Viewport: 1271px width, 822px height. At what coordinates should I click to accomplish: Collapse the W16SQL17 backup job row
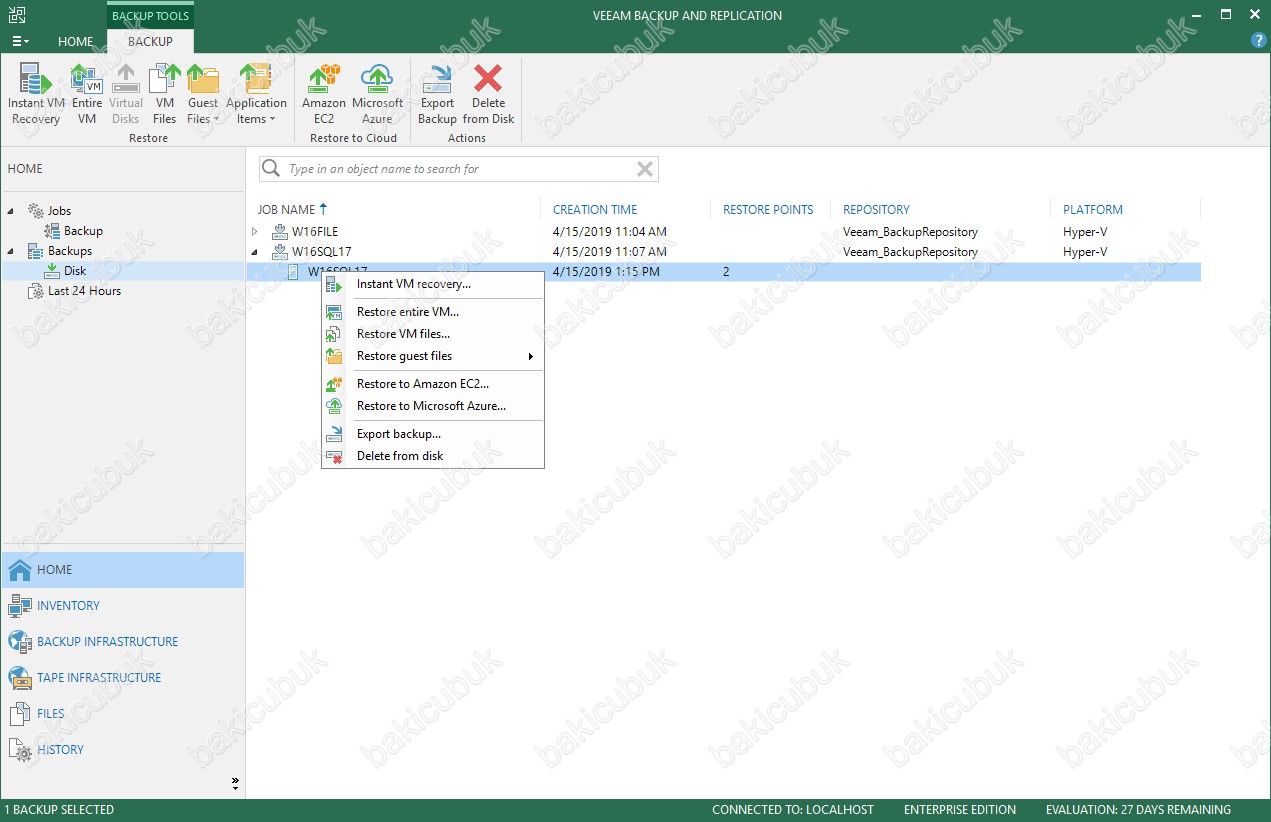[255, 252]
